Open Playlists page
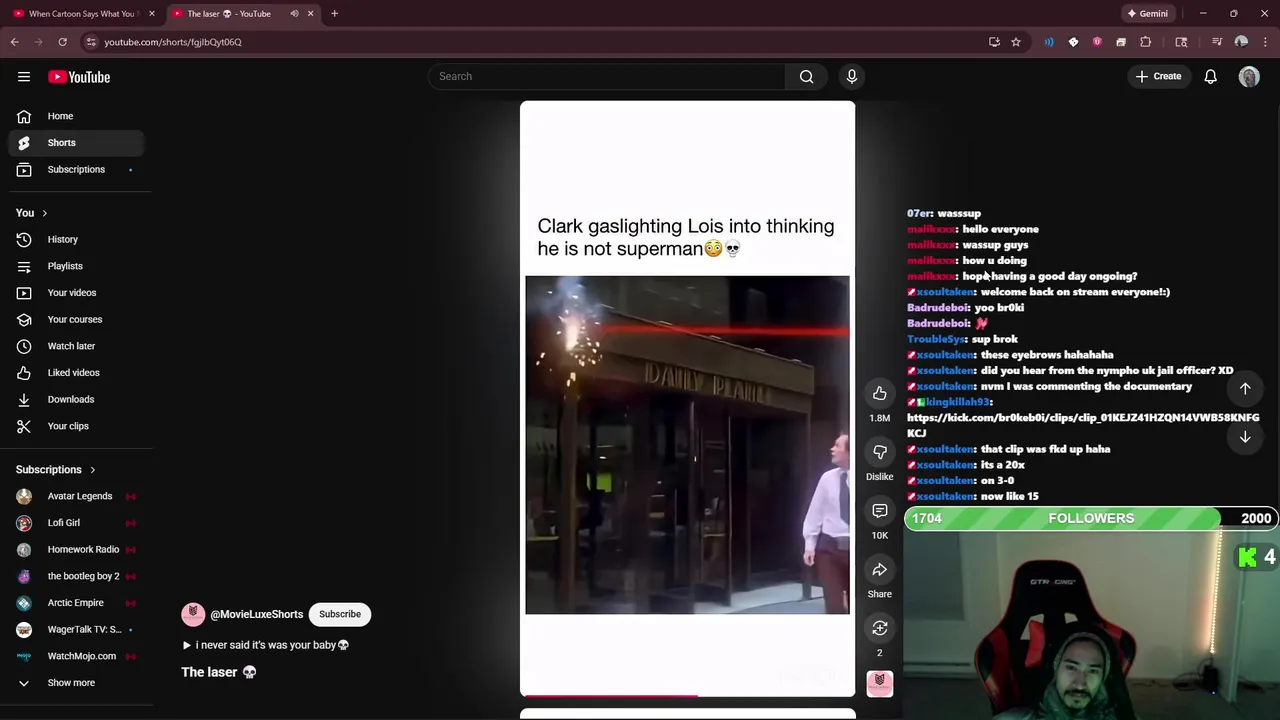Image resolution: width=1280 pixels, height=720 pixels. [76, 266]
